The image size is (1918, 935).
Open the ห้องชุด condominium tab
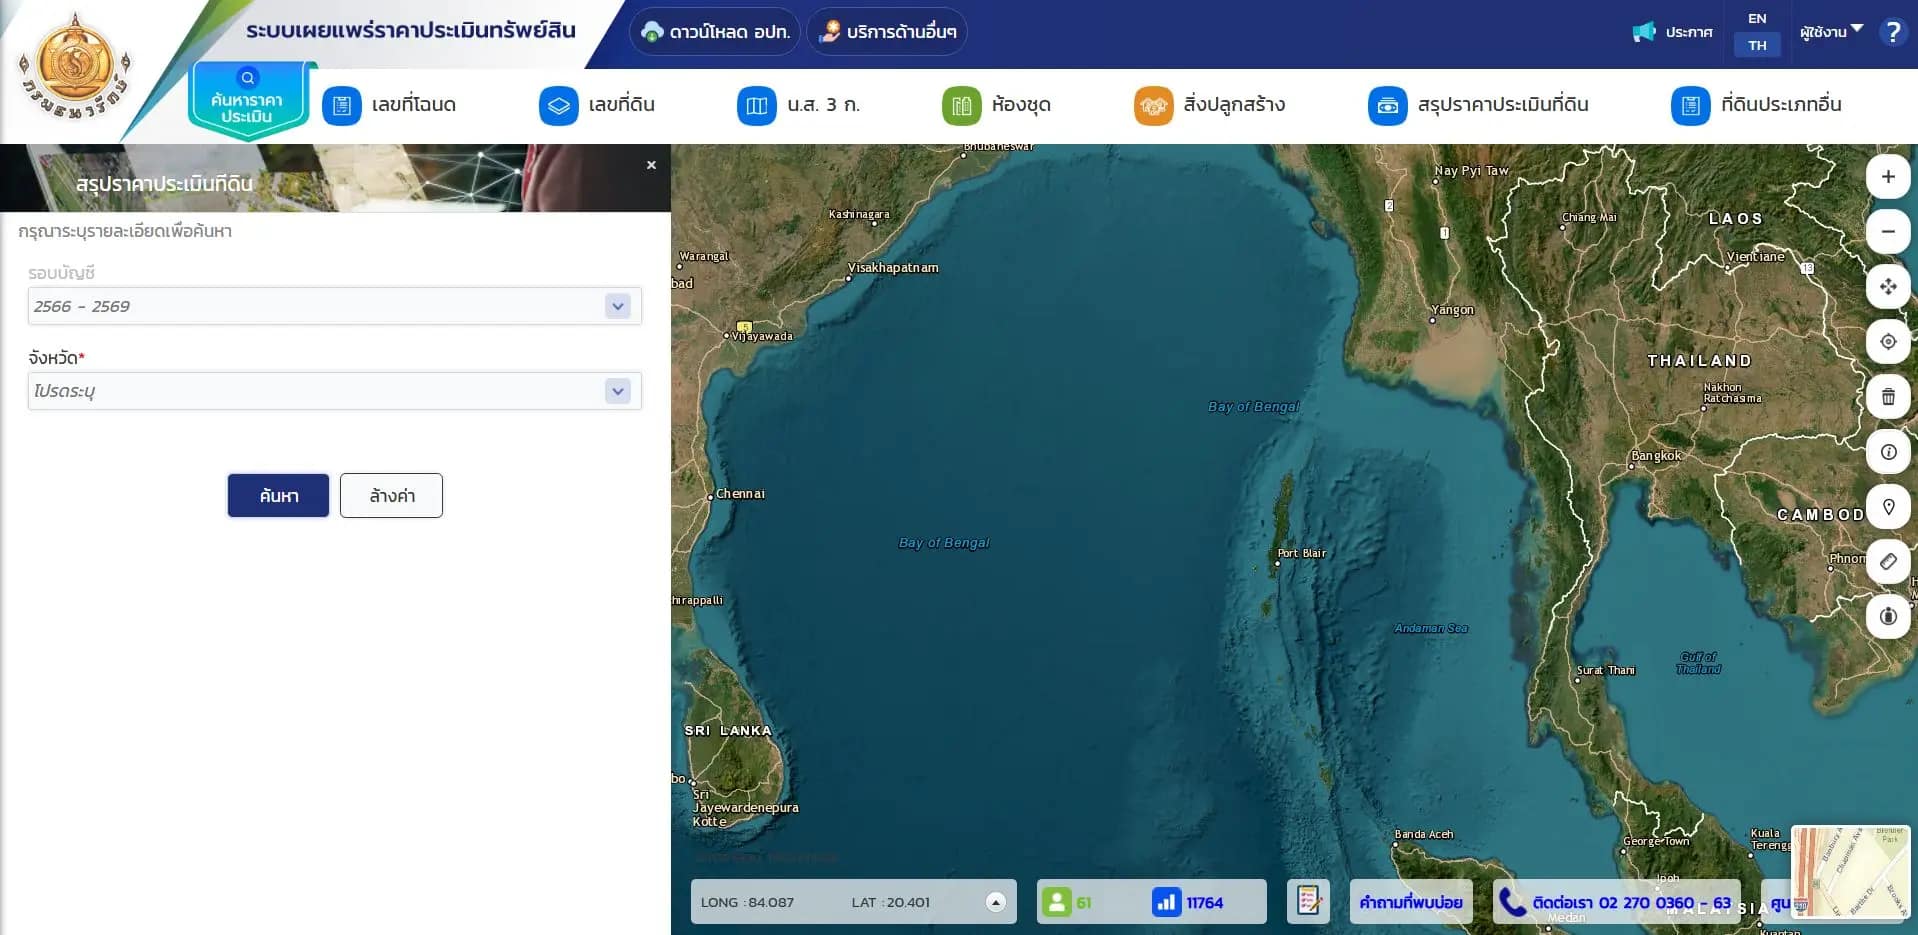pyautogui.click(x=997, y=105)
